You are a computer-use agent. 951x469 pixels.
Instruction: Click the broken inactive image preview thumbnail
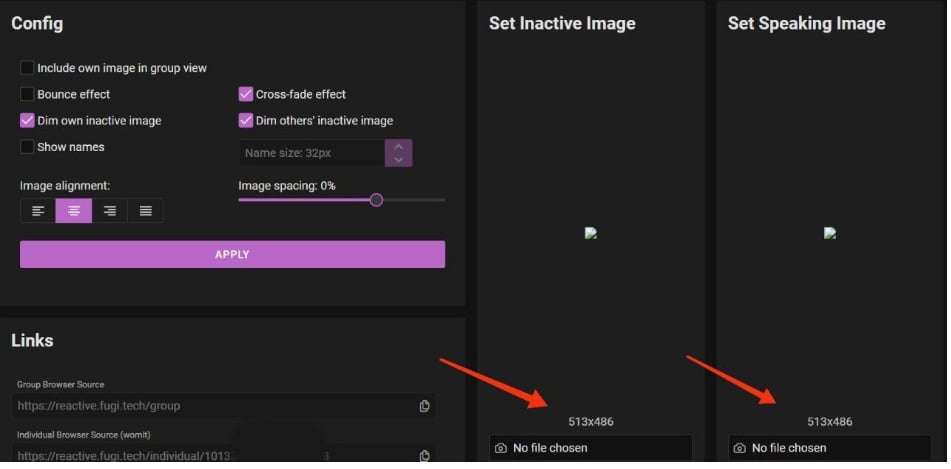point(591,233)
